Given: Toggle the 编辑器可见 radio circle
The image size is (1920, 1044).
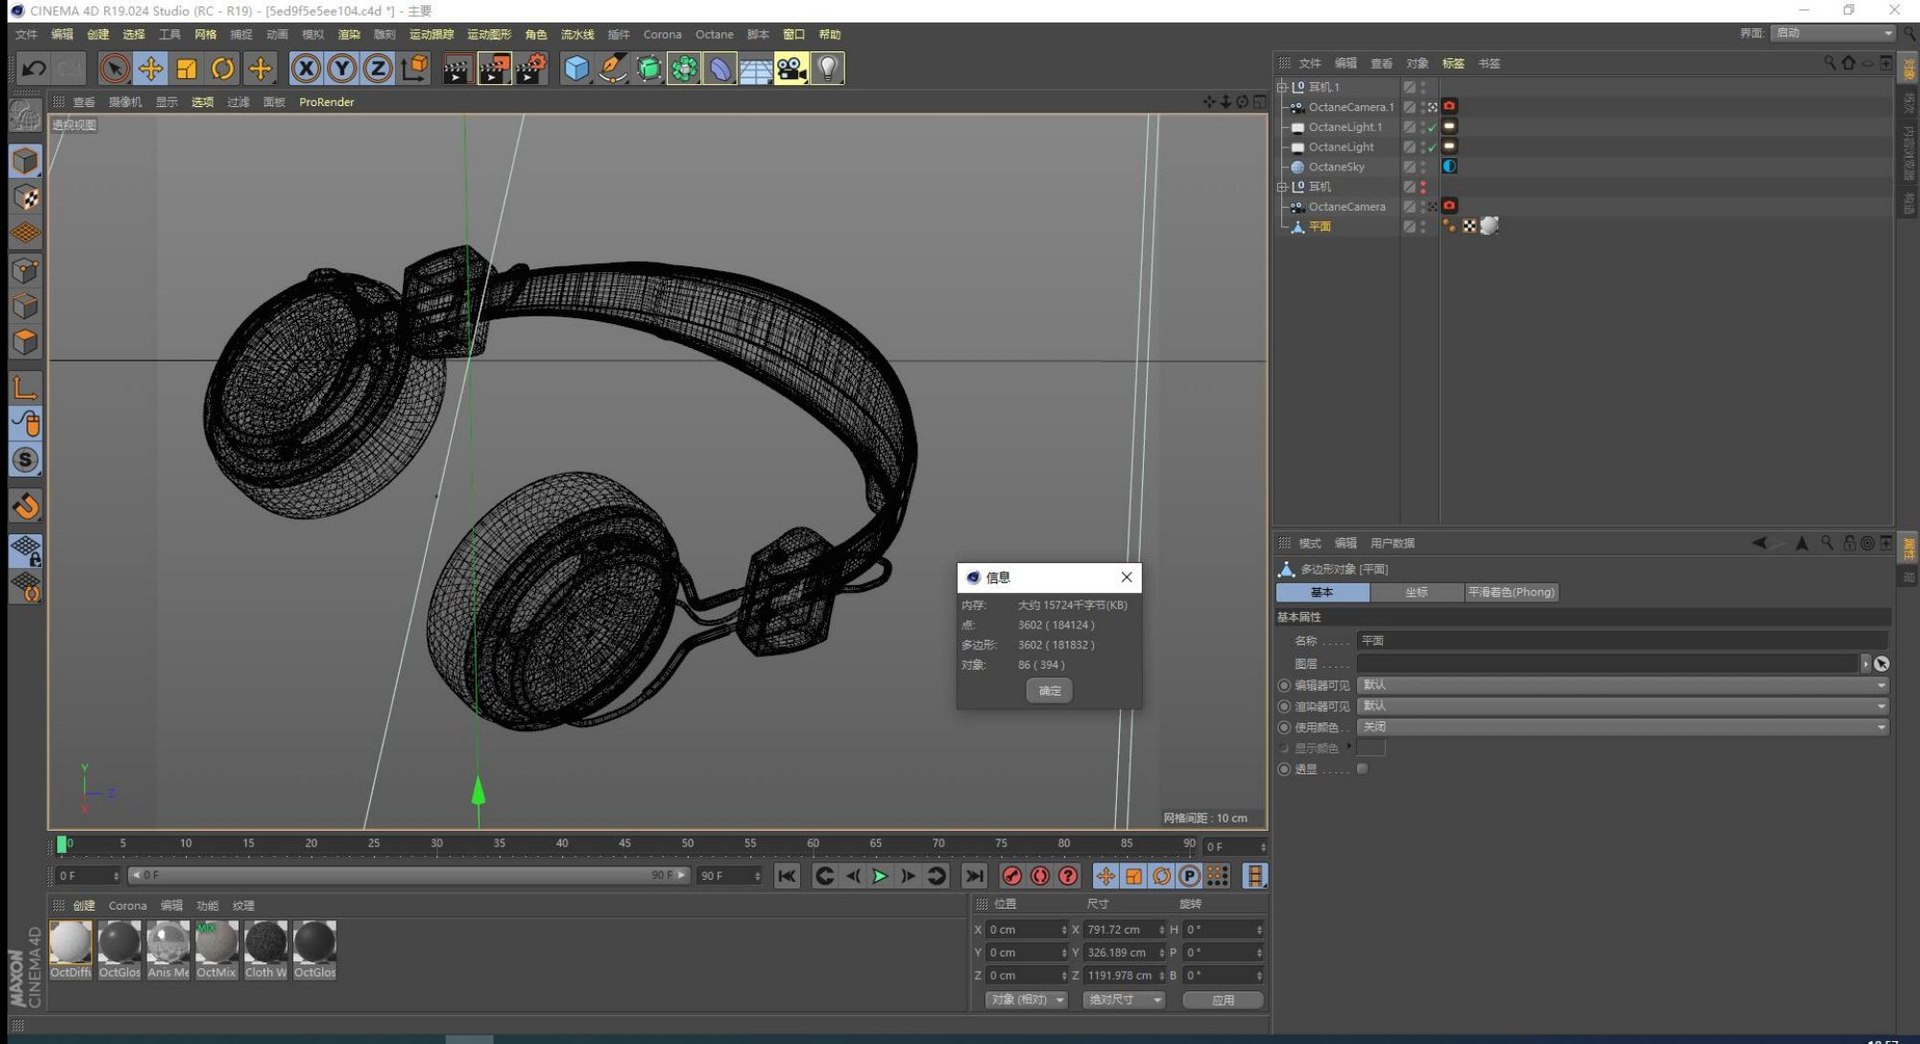Looking at the screenshot, I should pos(1284,686).
